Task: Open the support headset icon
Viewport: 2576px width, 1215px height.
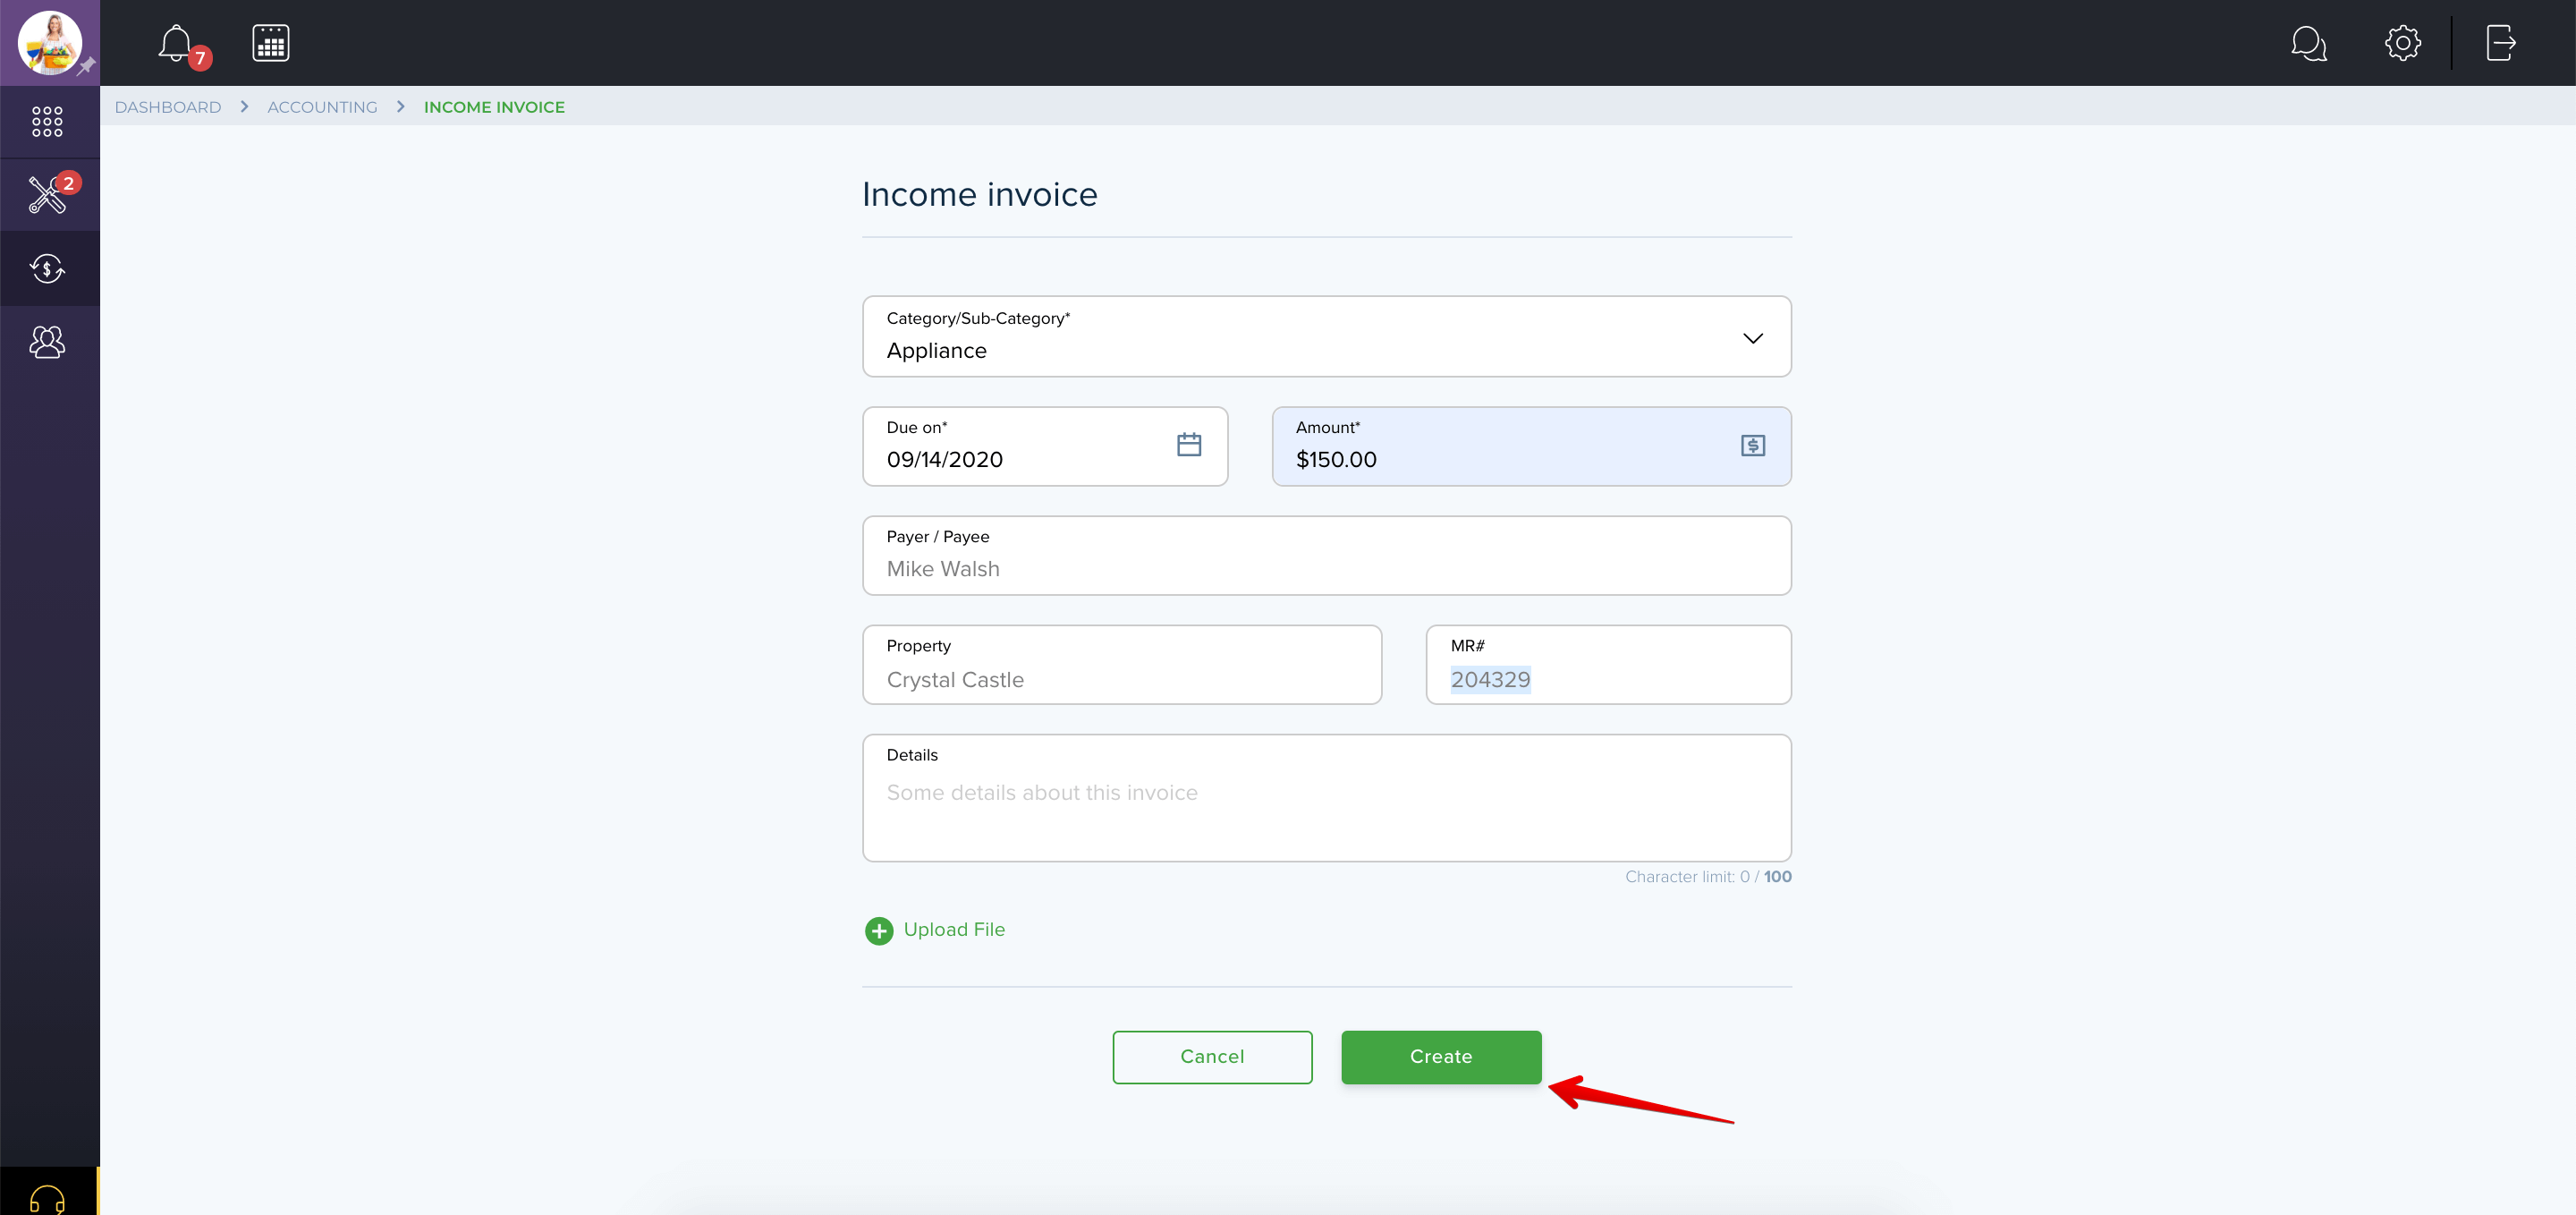Action: 47,1198
